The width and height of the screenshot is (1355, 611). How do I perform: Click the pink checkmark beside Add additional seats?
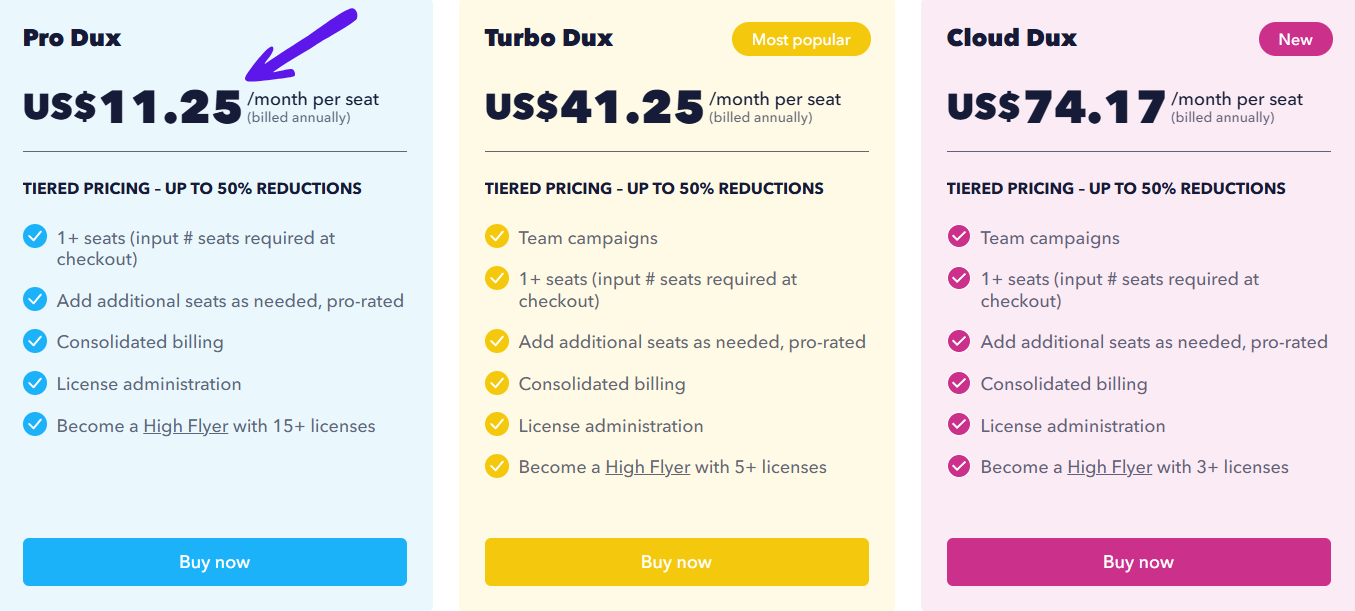[x=958, y=342]
